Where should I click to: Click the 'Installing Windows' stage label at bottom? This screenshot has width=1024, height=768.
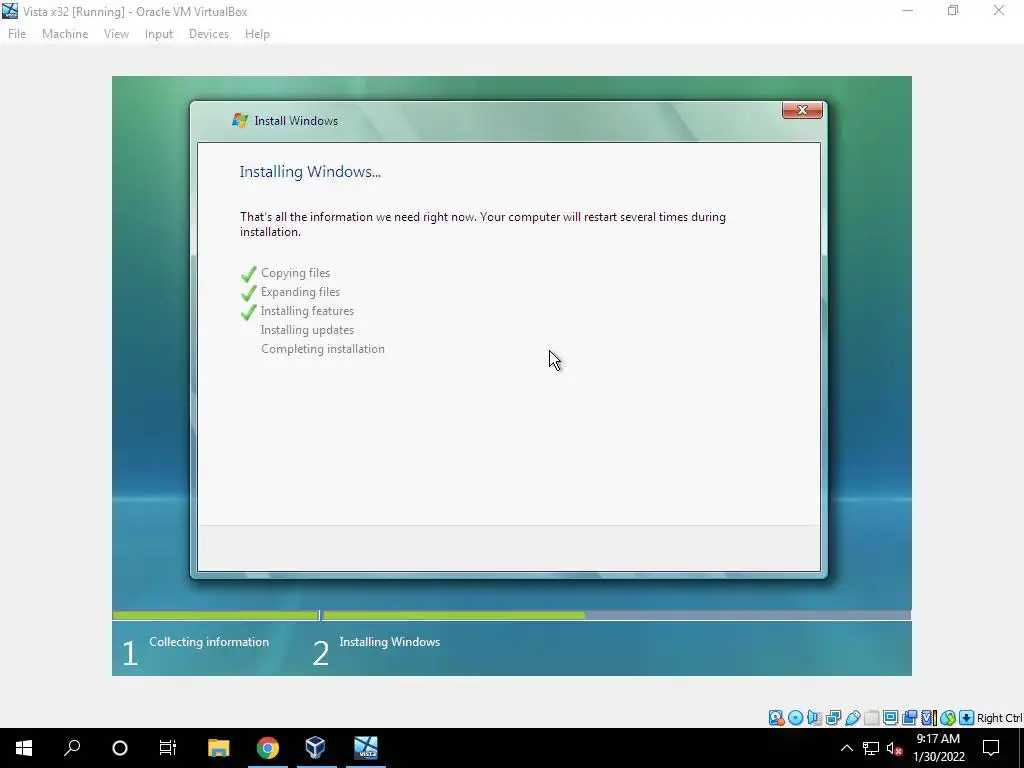(x=389, y=642)
